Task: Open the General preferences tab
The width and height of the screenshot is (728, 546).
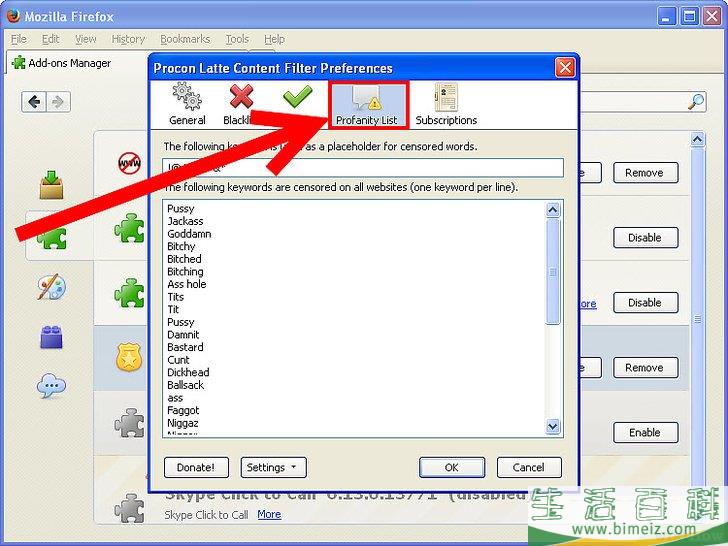Action: 187,104
